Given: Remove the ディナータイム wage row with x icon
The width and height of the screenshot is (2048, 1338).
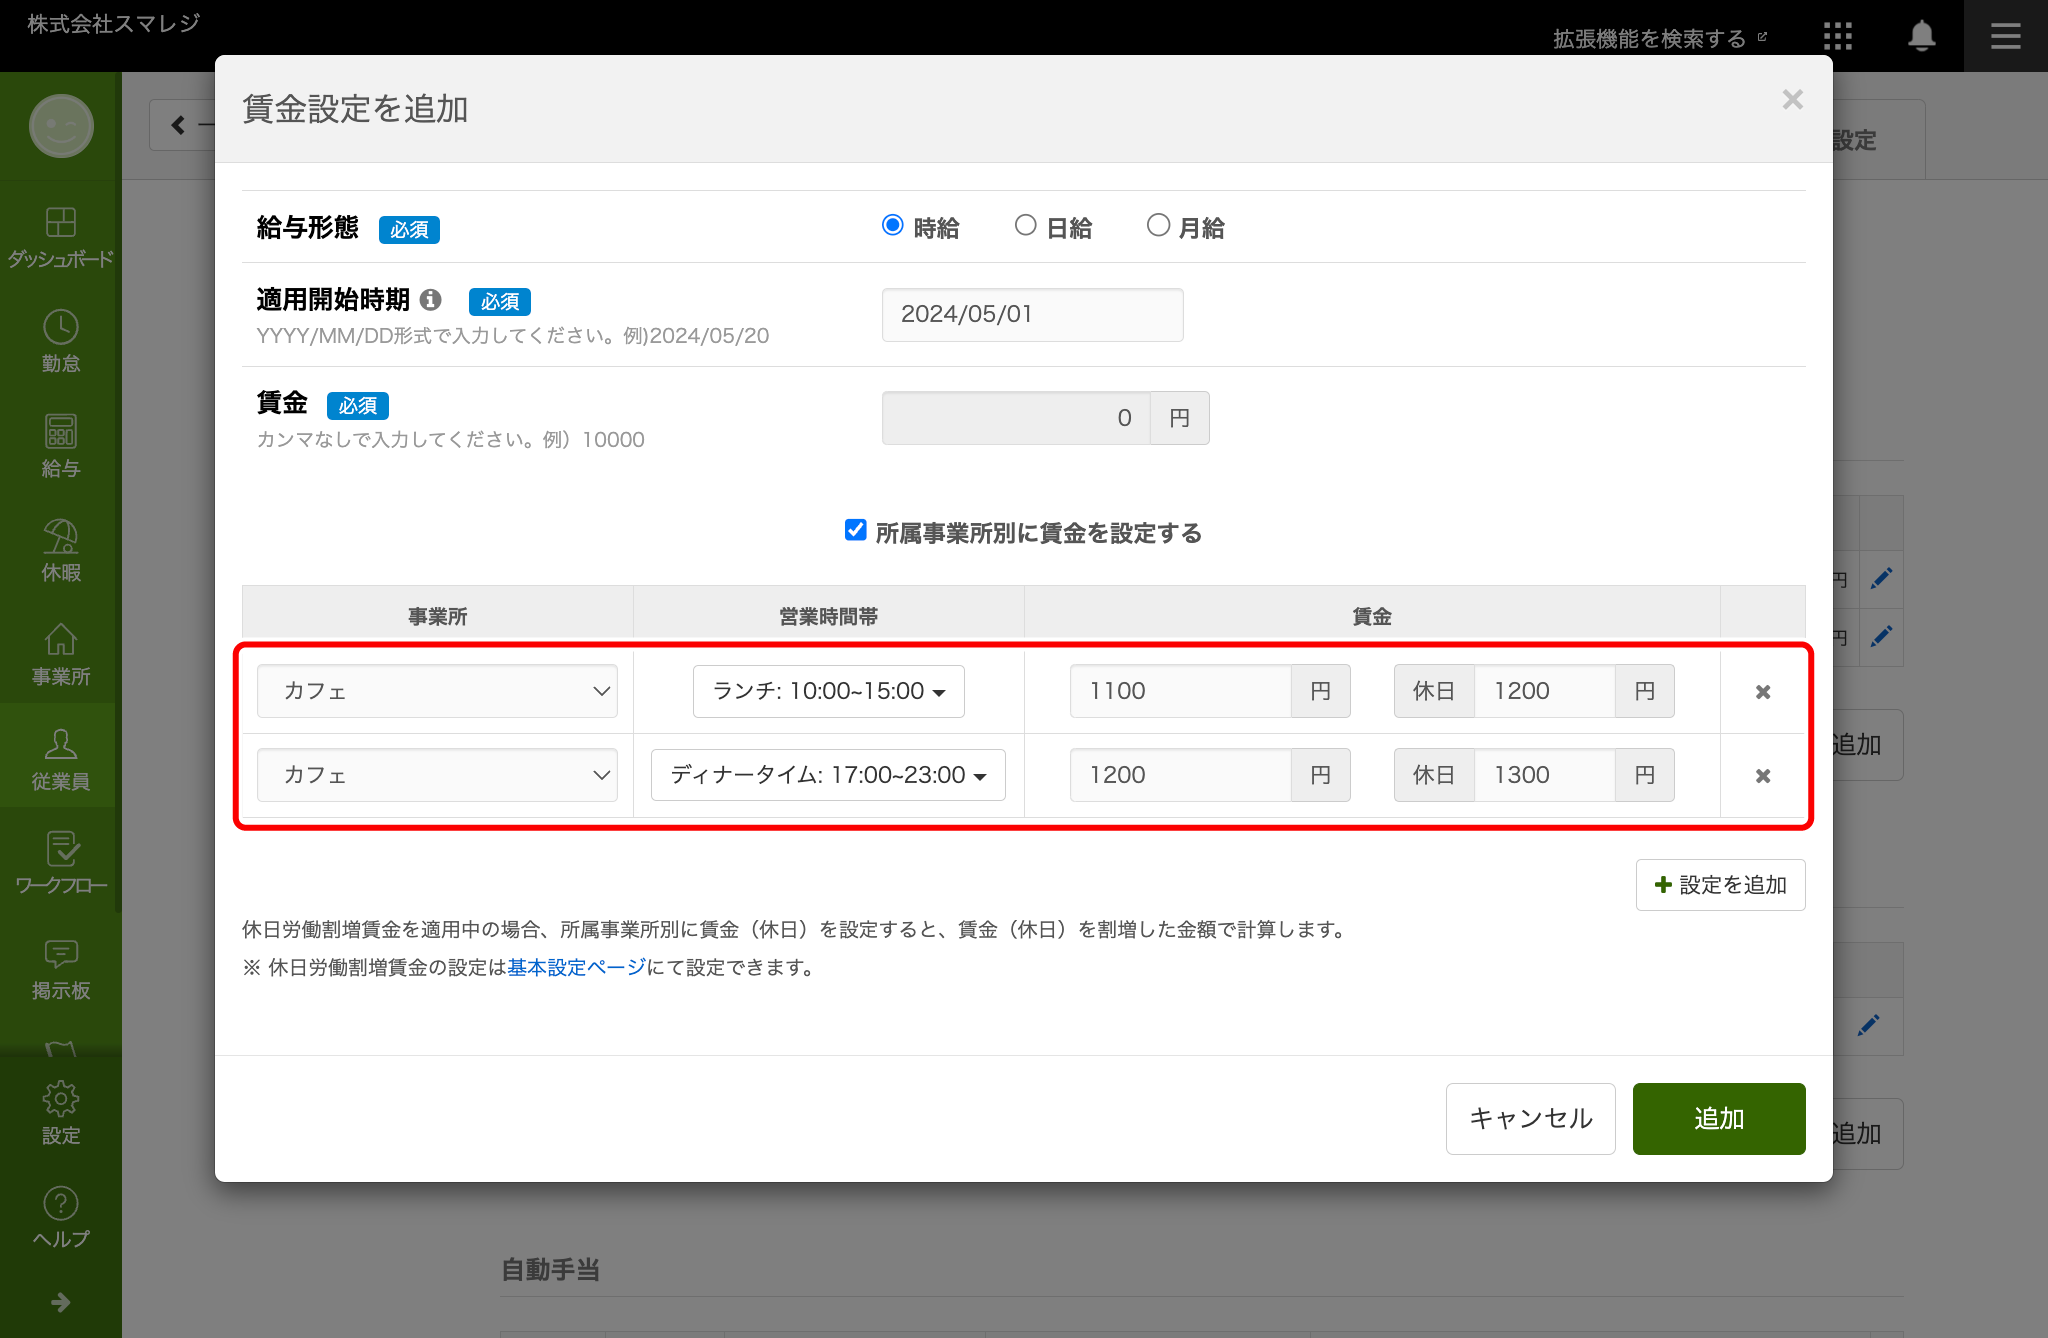Looking at the screenshot, I should (1763, 776).
